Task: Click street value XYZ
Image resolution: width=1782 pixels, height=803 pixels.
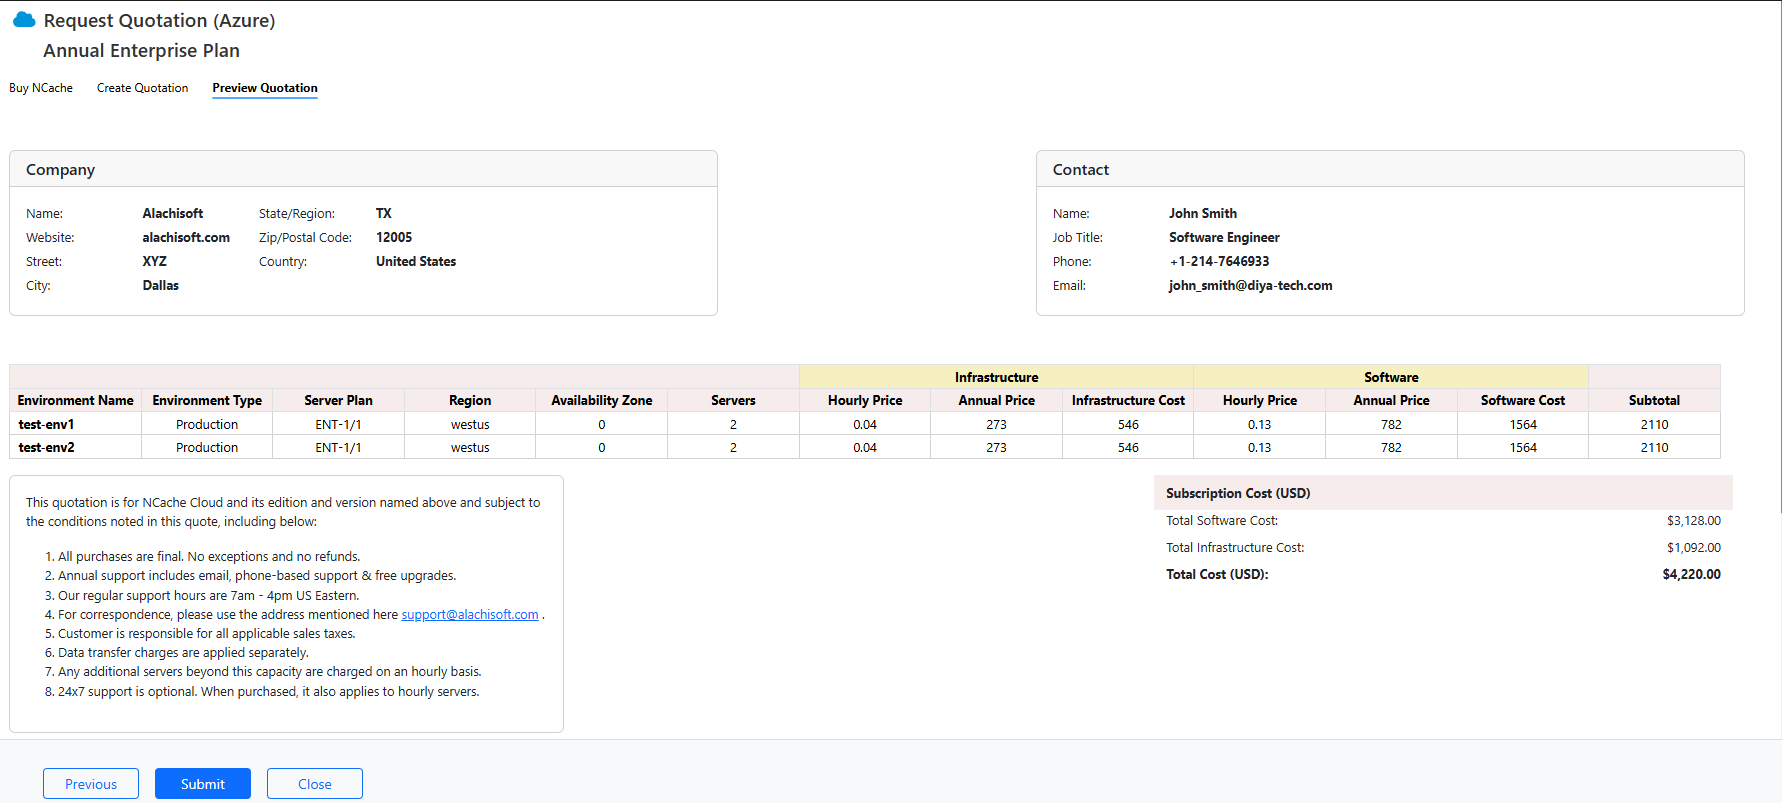Action: tap(155, 261)
